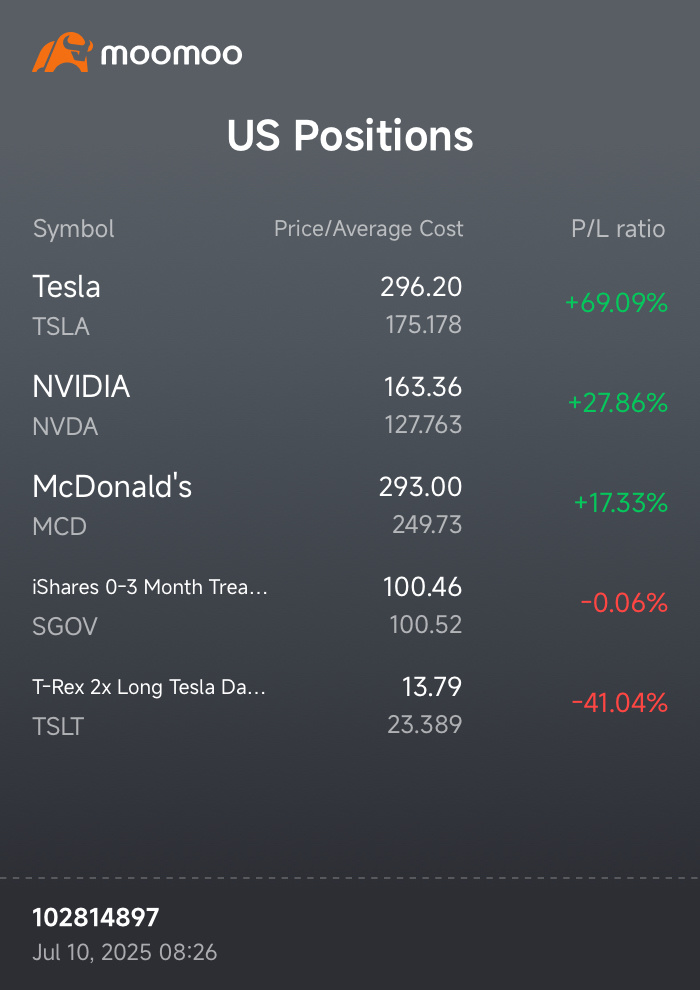This screenshot has height=990, width=700.
Task: Sort by Price/Average Cost column header
Action: 369,229
